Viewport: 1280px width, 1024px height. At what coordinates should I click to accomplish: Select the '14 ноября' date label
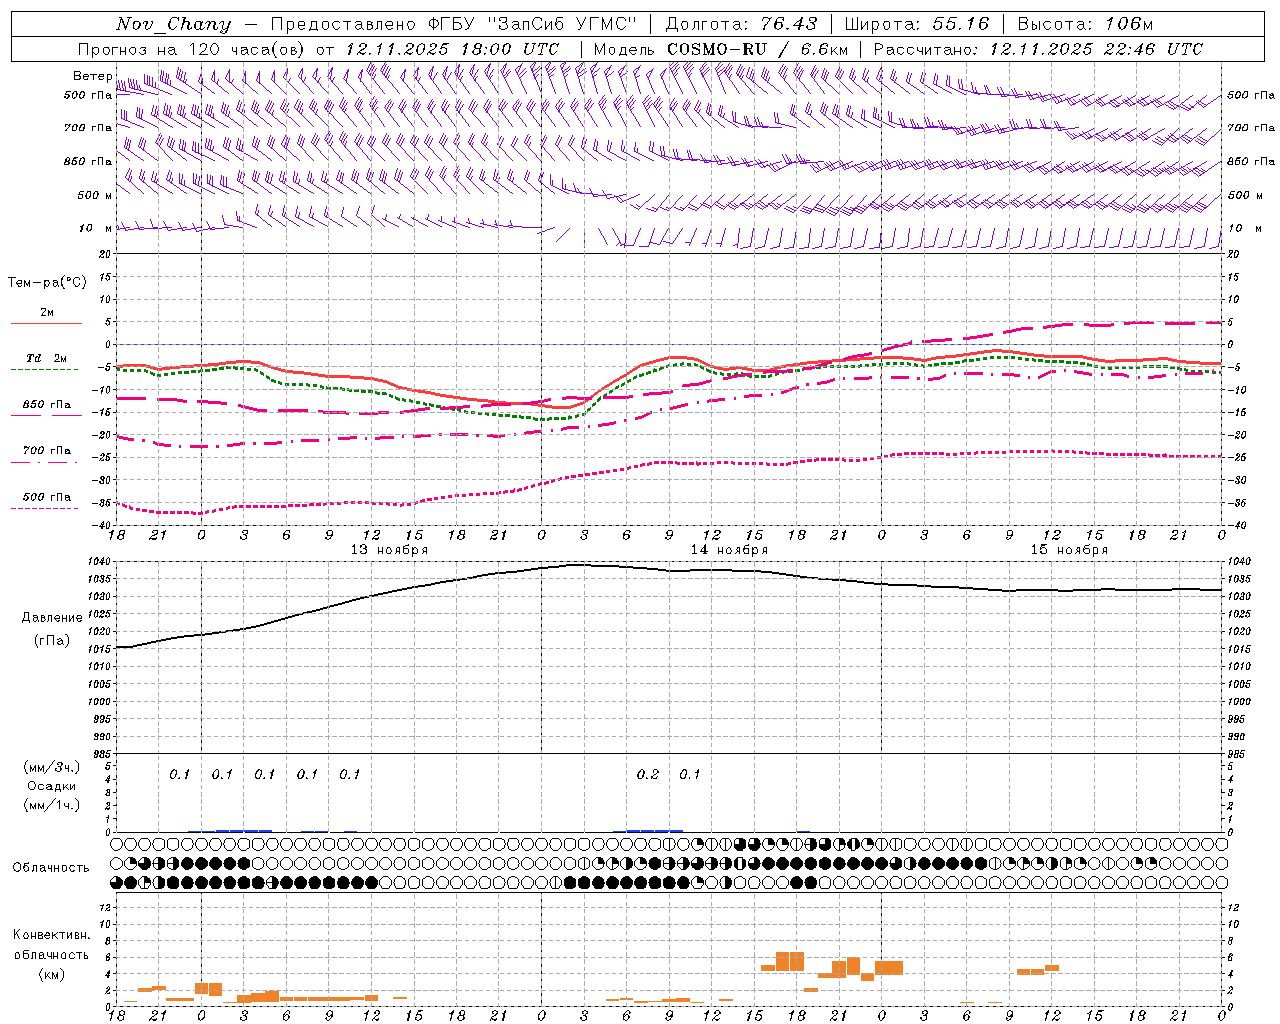729,550
